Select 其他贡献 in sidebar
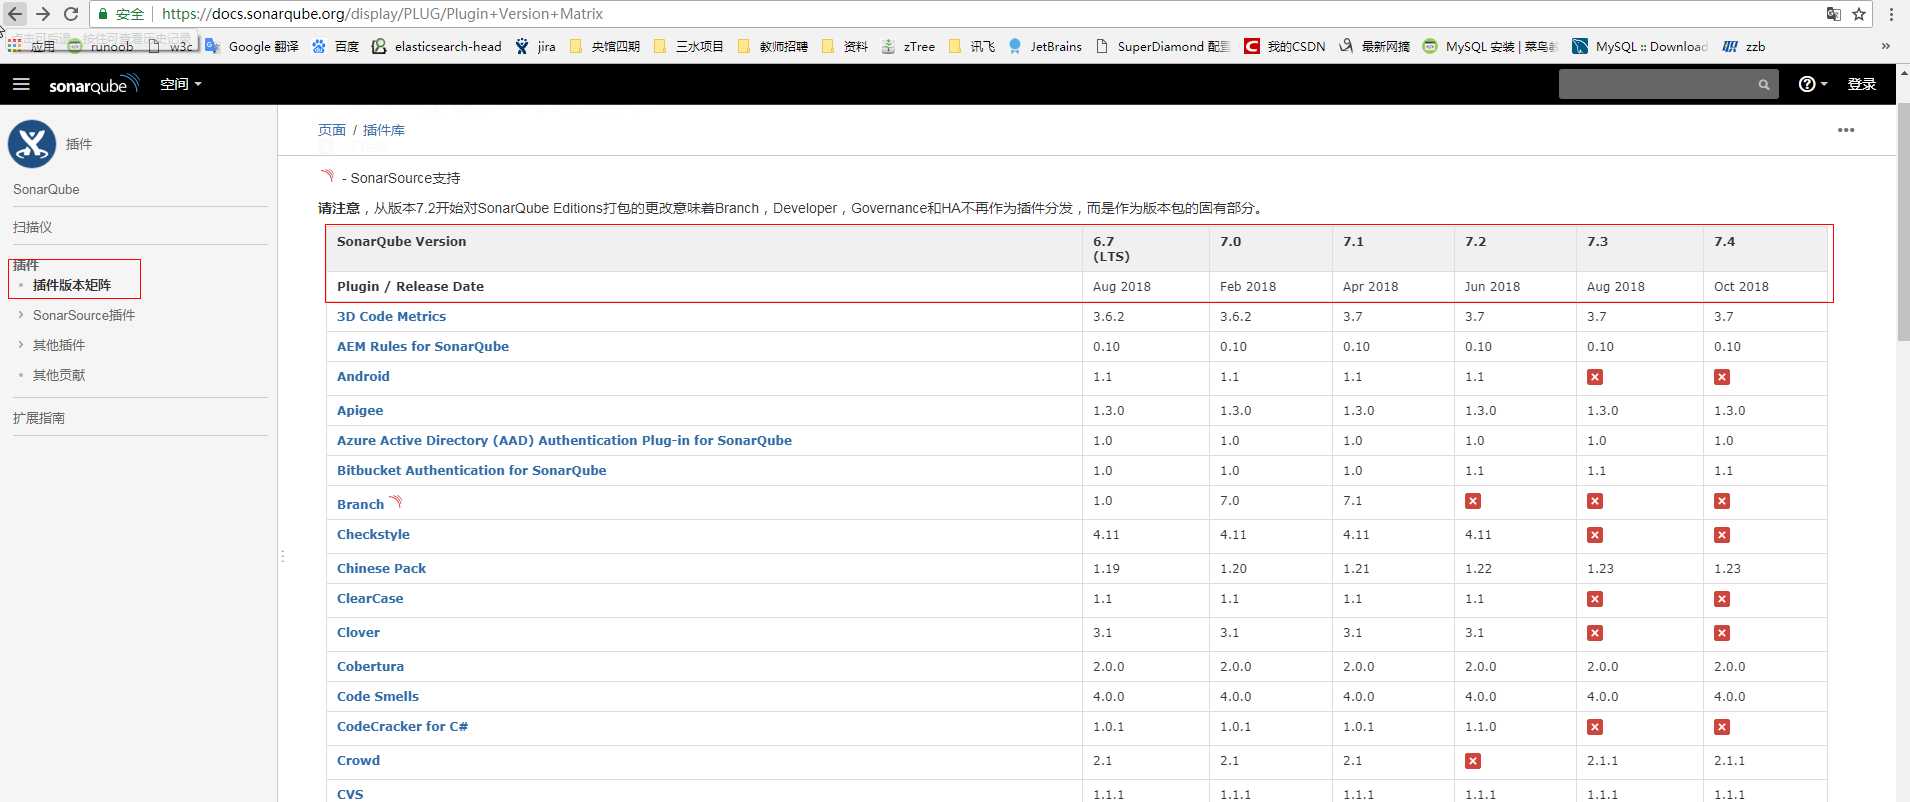 59,375
